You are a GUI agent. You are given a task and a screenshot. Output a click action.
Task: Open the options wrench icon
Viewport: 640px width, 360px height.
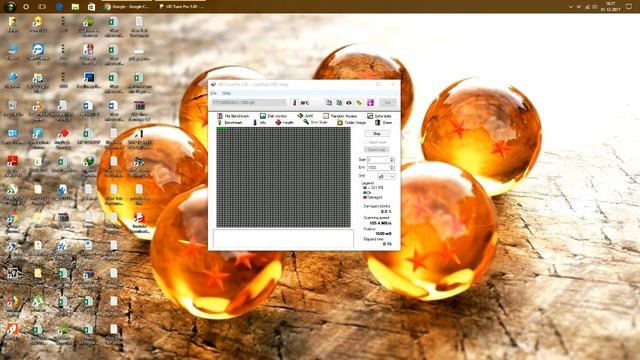click(359, 103)
